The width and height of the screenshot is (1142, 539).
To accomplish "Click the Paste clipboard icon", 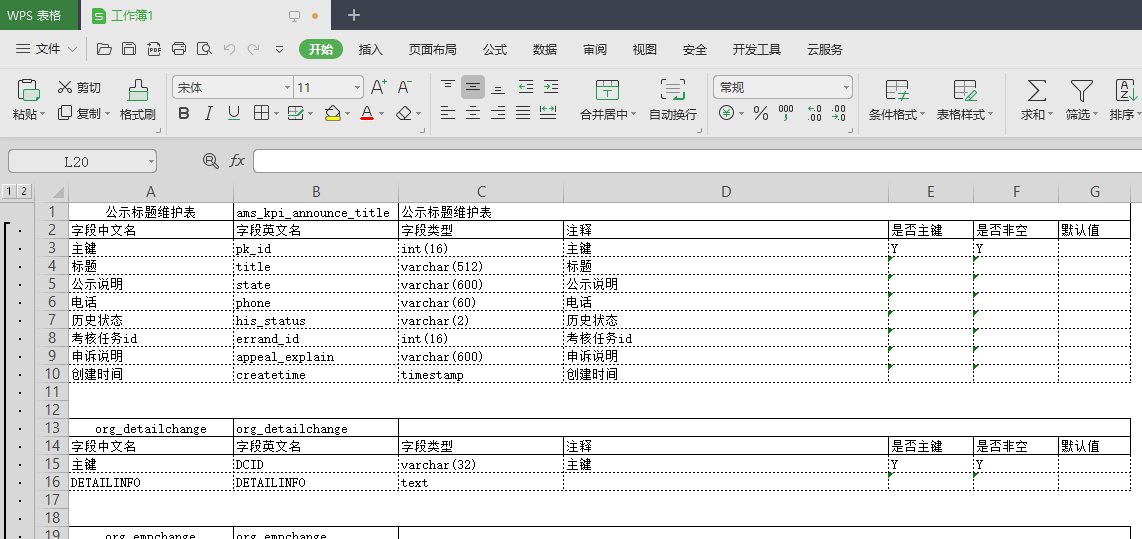I will pyautogui.click(x=28, y=90).
